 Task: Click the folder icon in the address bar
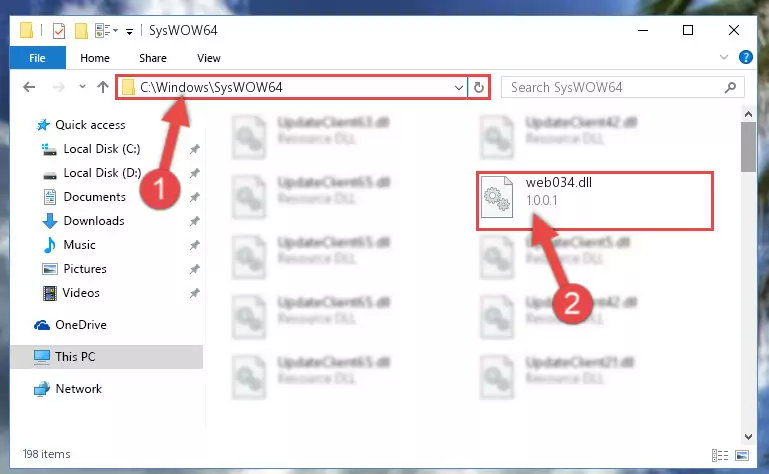[128, 88]
